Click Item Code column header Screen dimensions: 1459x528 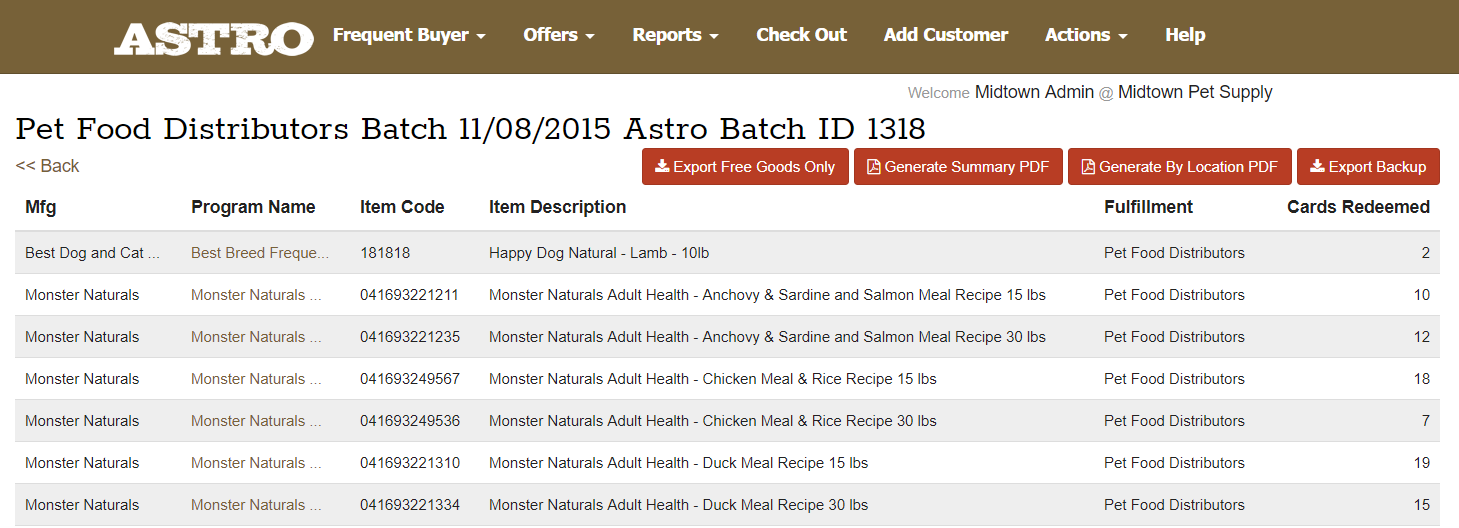(402, 207)
